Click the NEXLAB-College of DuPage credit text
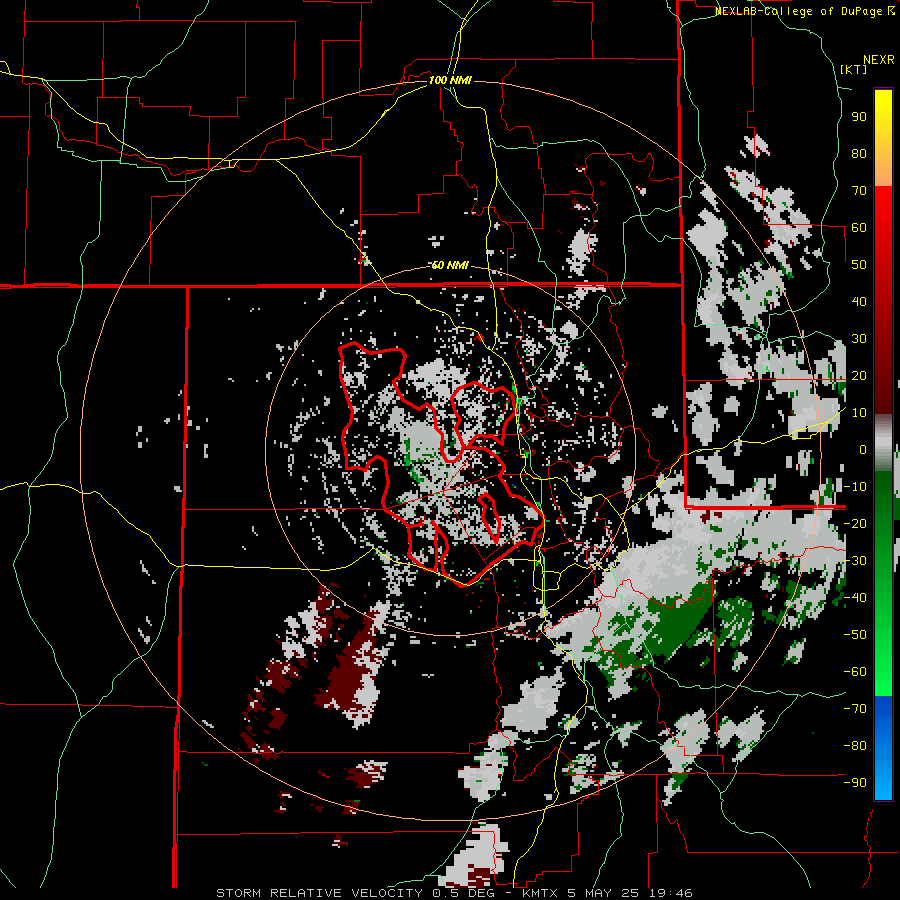The width and height of the screenshot is (900, 900). point(804,11)
